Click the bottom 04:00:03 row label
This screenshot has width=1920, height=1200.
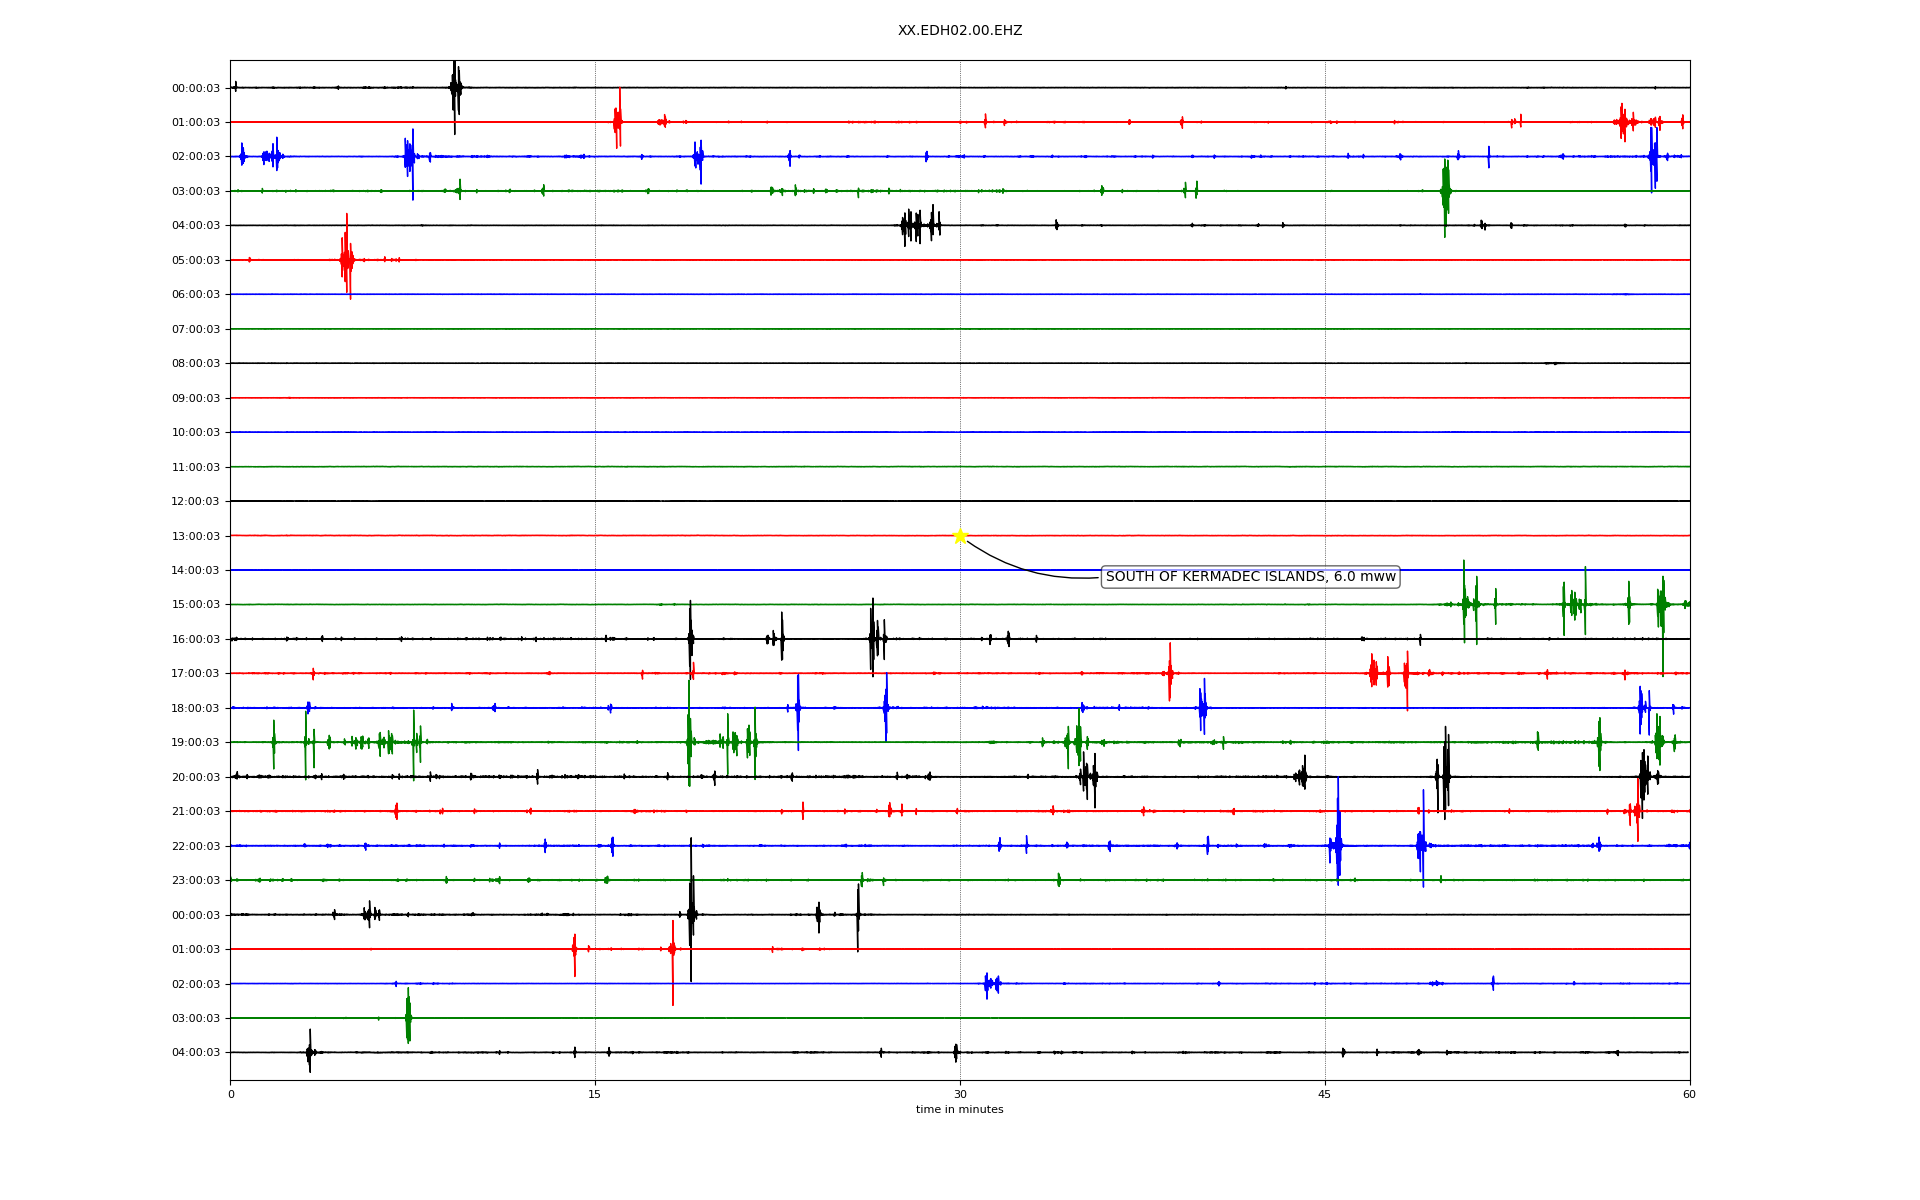point(196,1052)
